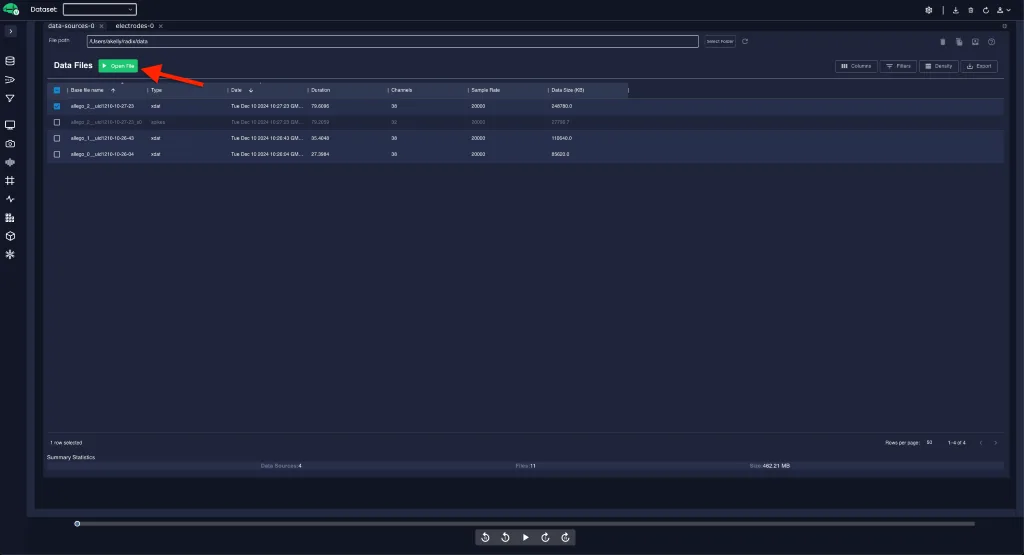Sort by the Date column header
Viewport: 1024px width, 555px height.
click(x=236, y=90)
